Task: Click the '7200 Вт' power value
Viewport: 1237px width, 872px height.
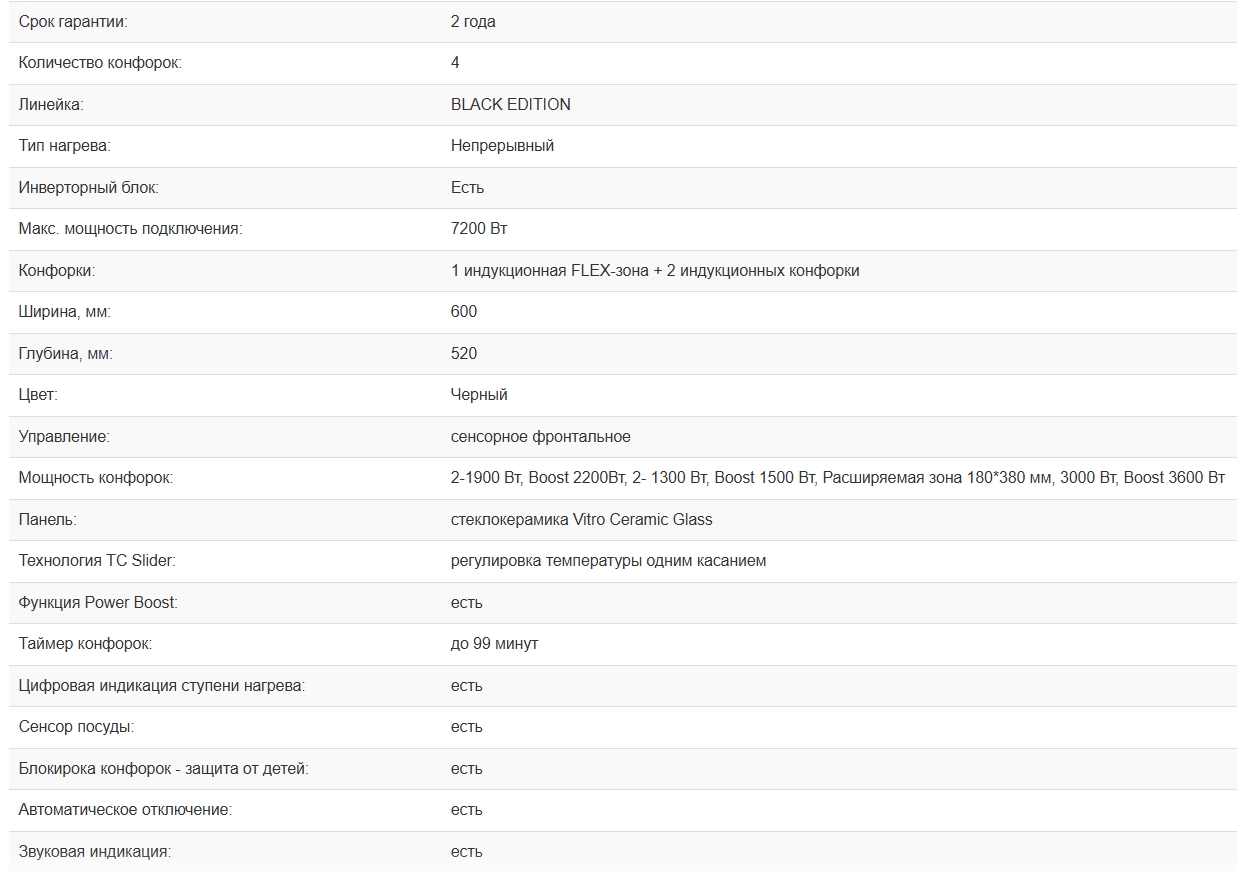Action: tap(479, 229)
